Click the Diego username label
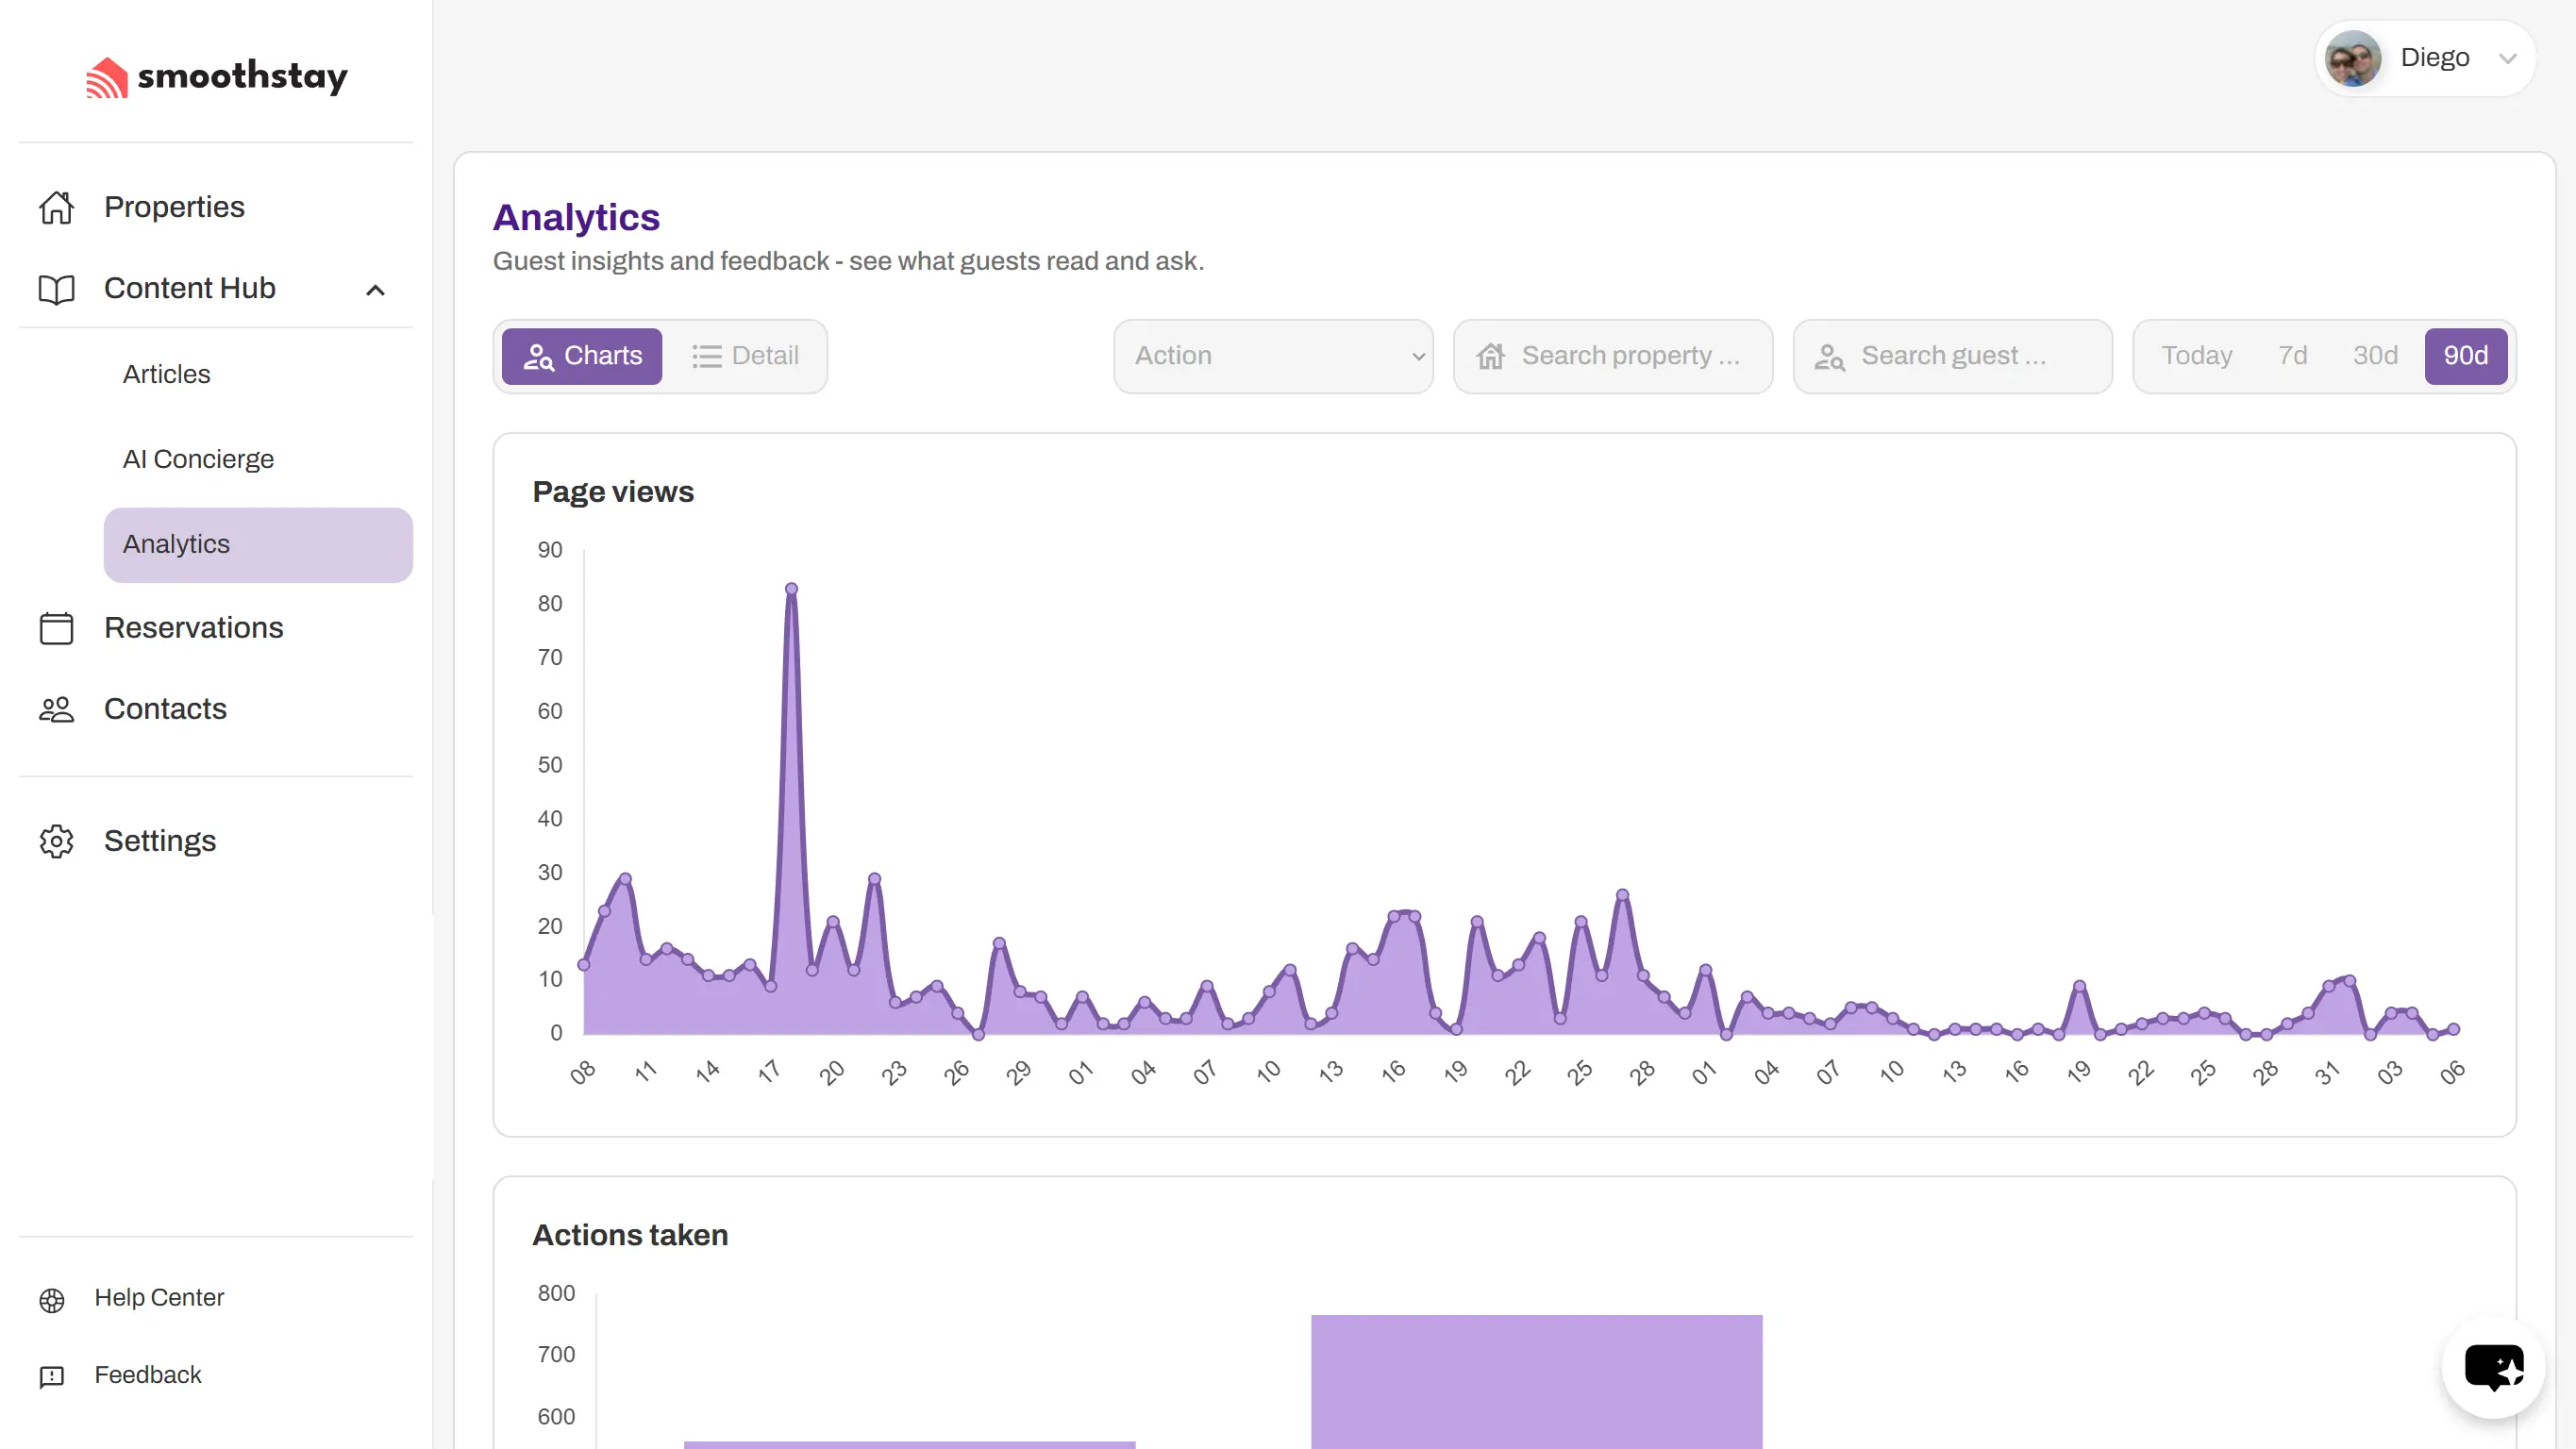 2434,57
